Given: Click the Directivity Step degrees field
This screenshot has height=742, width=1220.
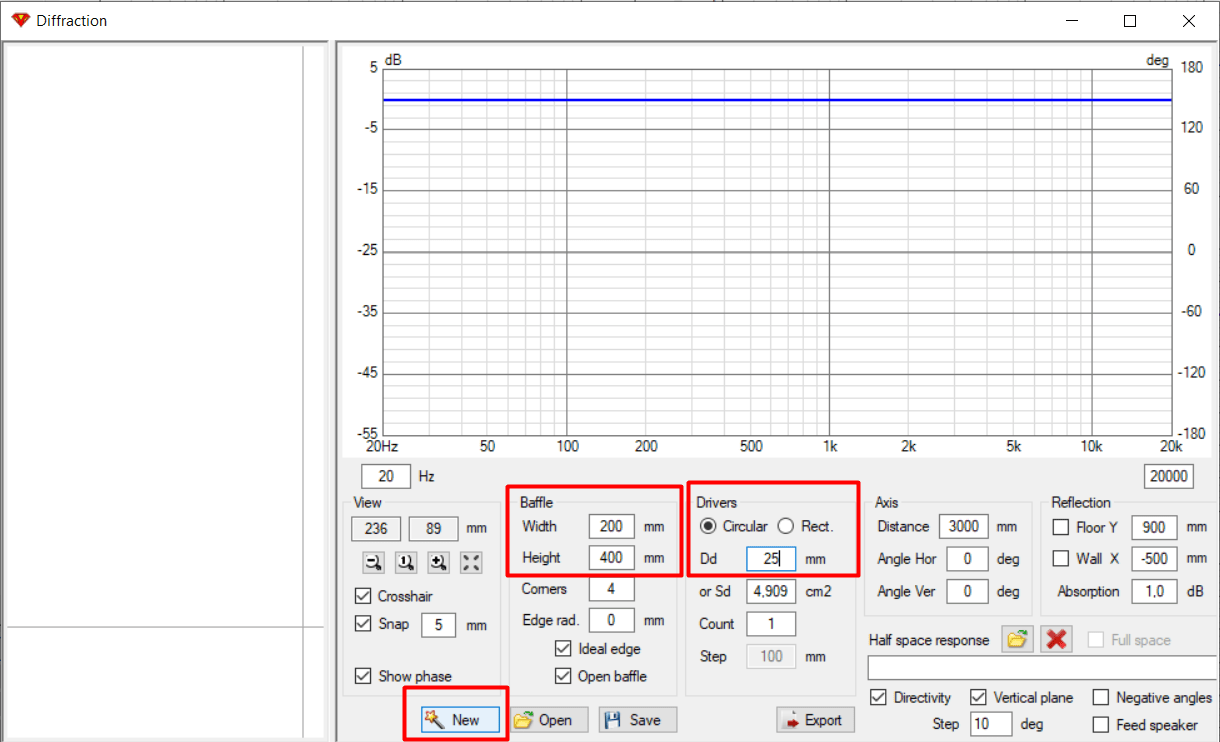Looking at the screenshot, I should pyautogui.click(x=991, y=724).
